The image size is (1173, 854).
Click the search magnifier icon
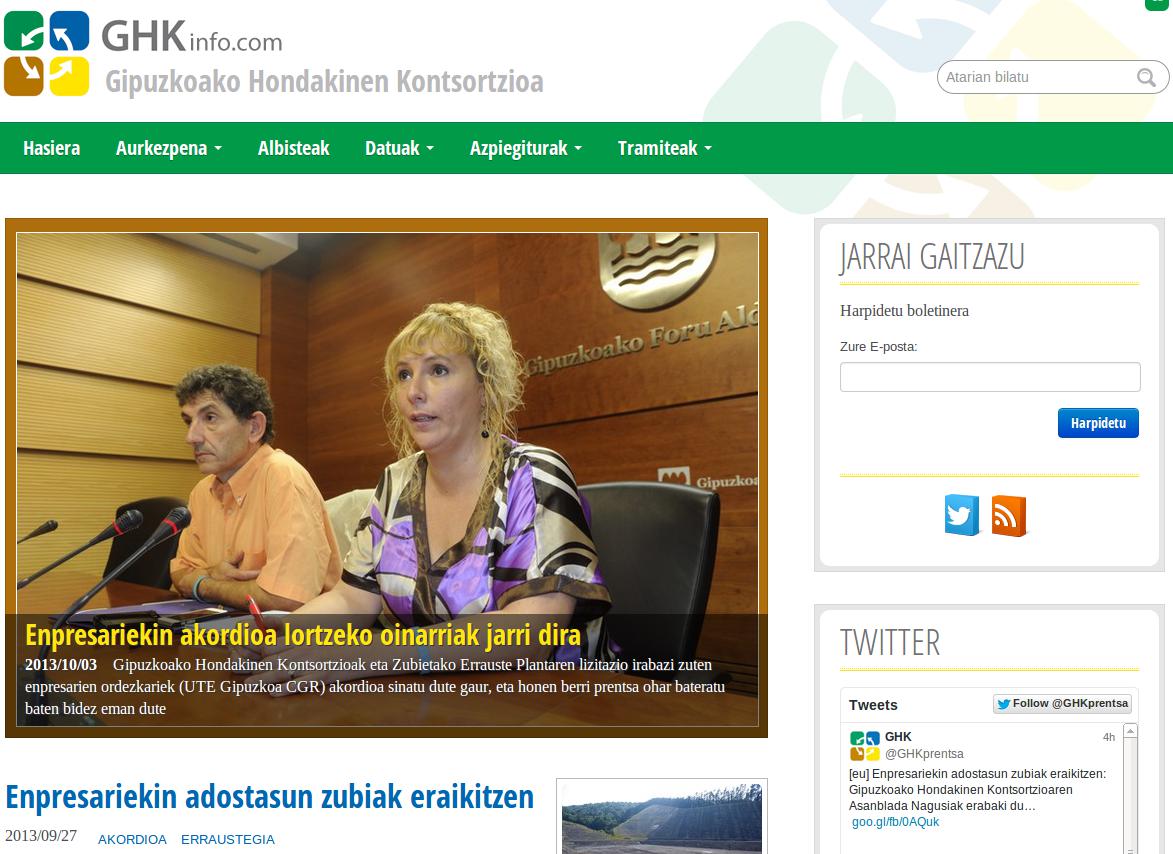[x=1146, y=77]
